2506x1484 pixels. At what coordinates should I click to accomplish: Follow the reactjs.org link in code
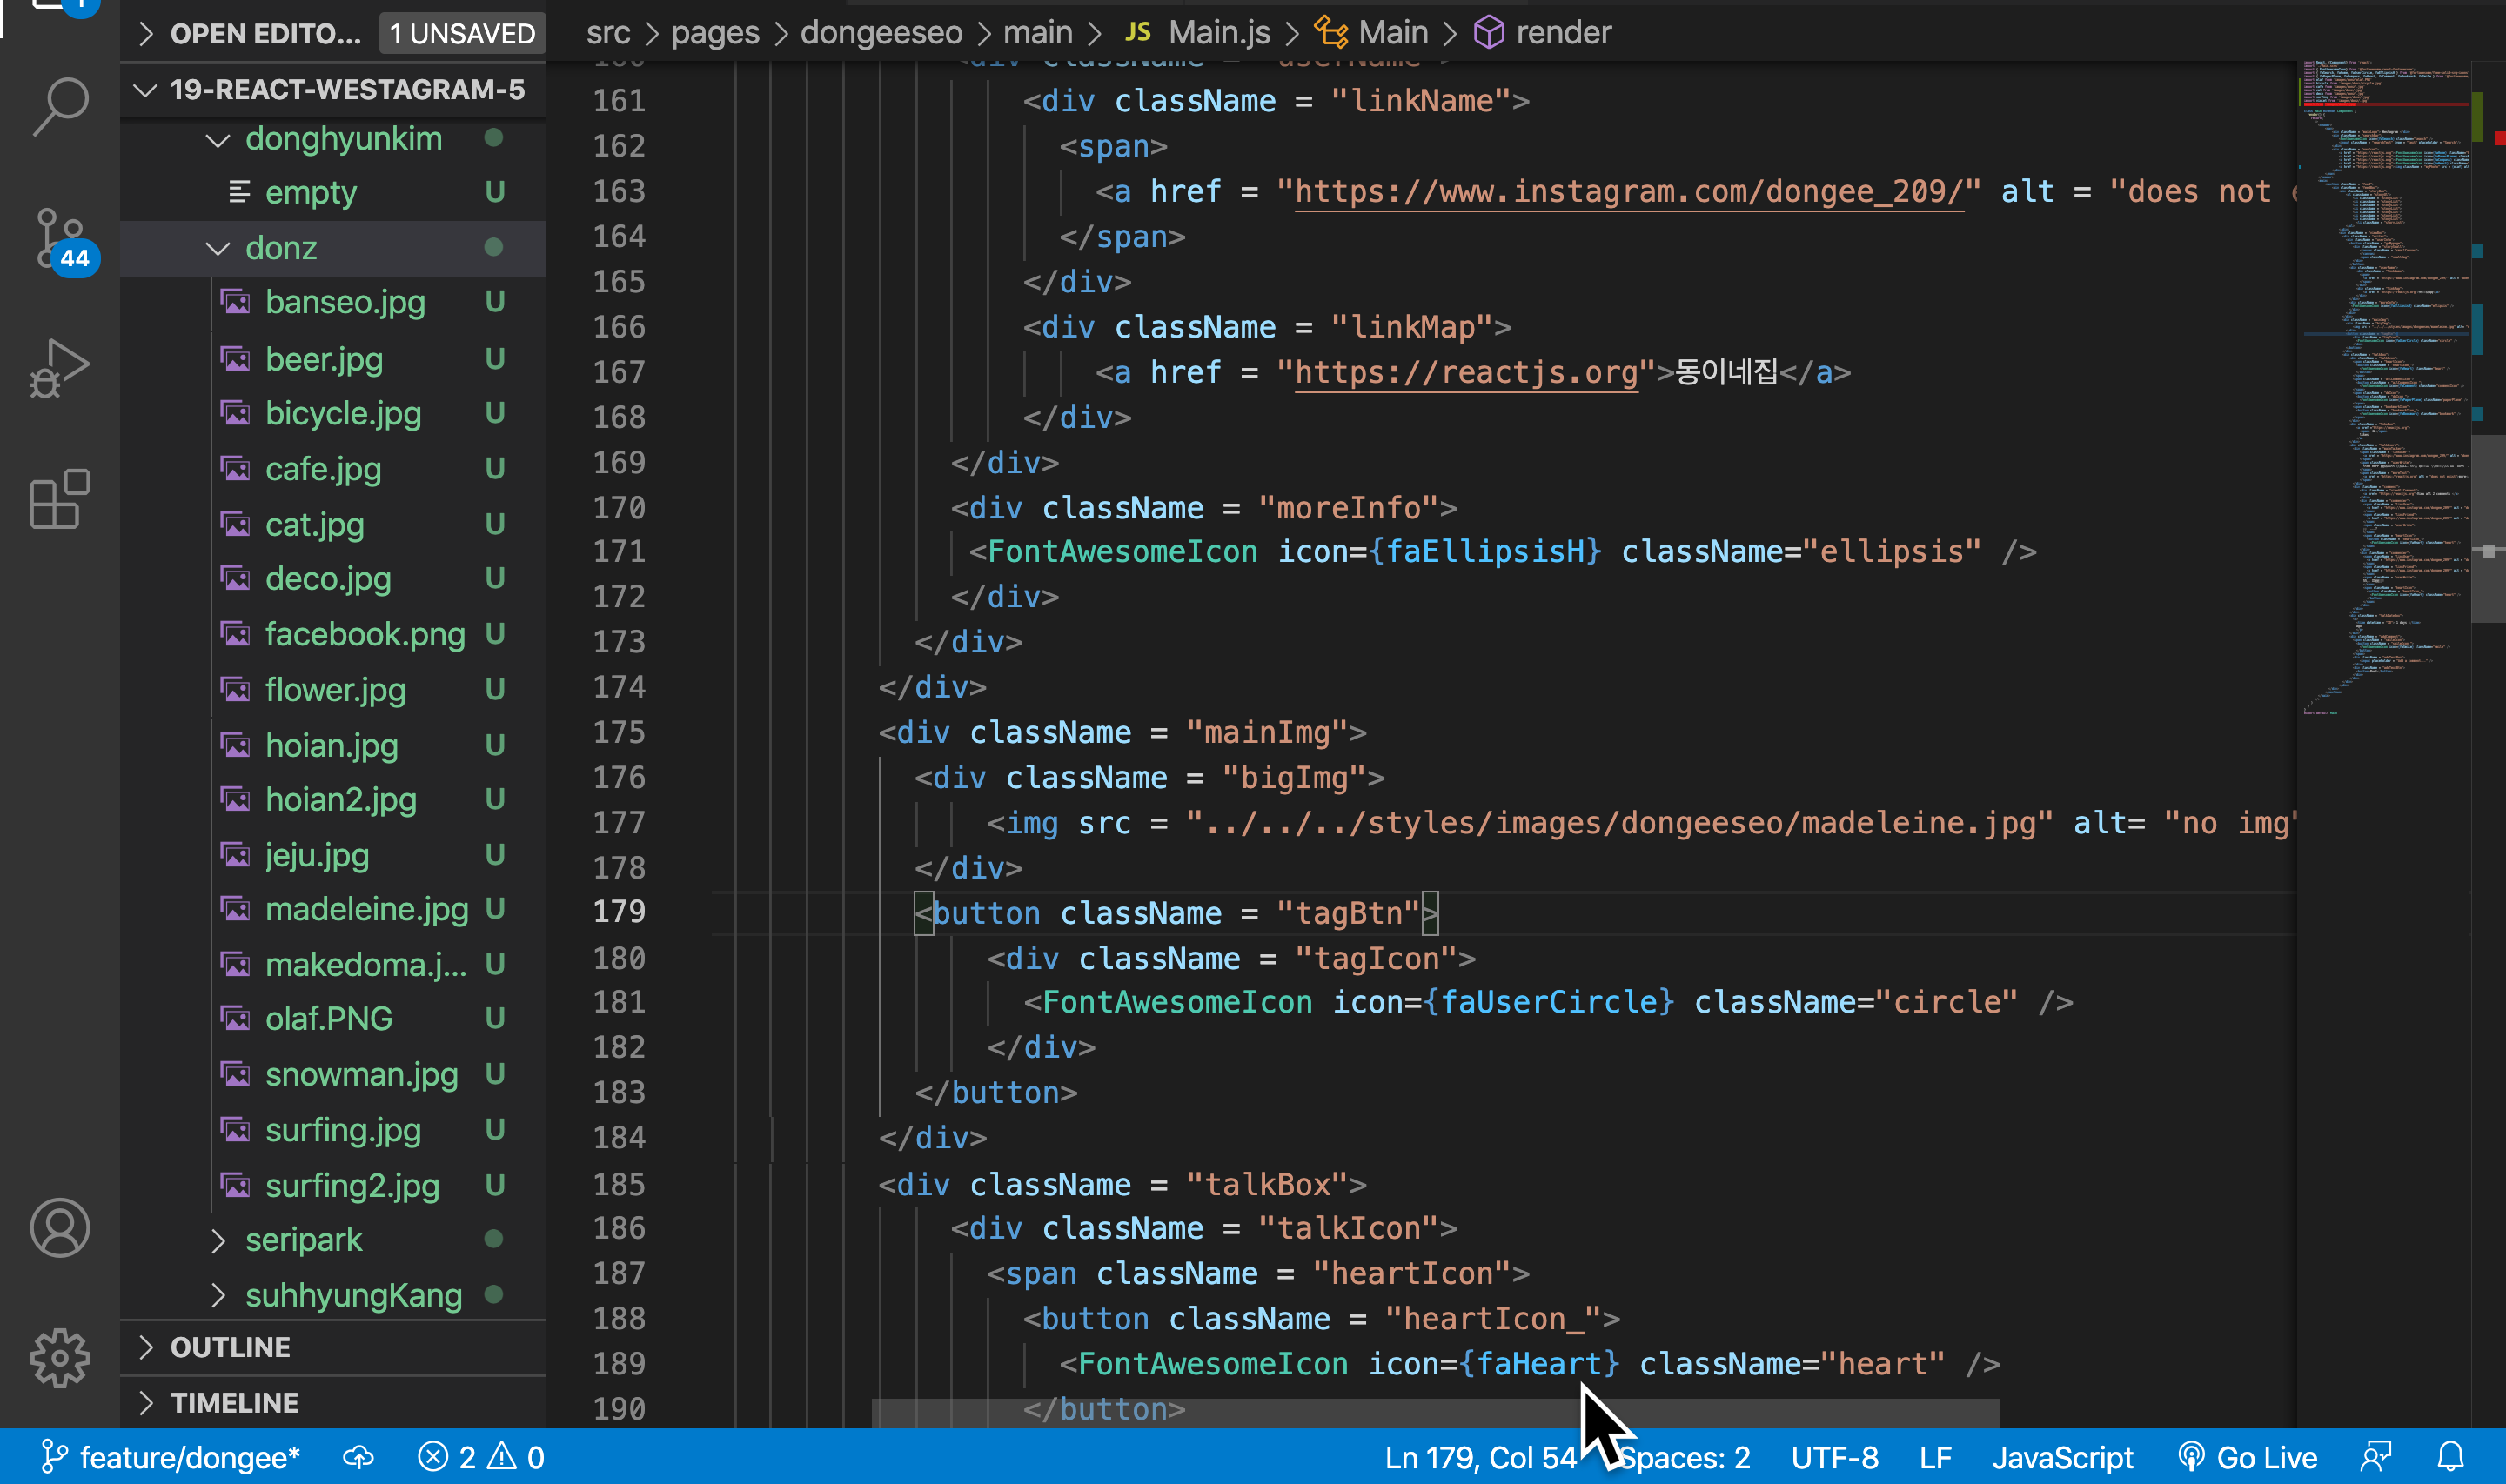(1466, 372)
